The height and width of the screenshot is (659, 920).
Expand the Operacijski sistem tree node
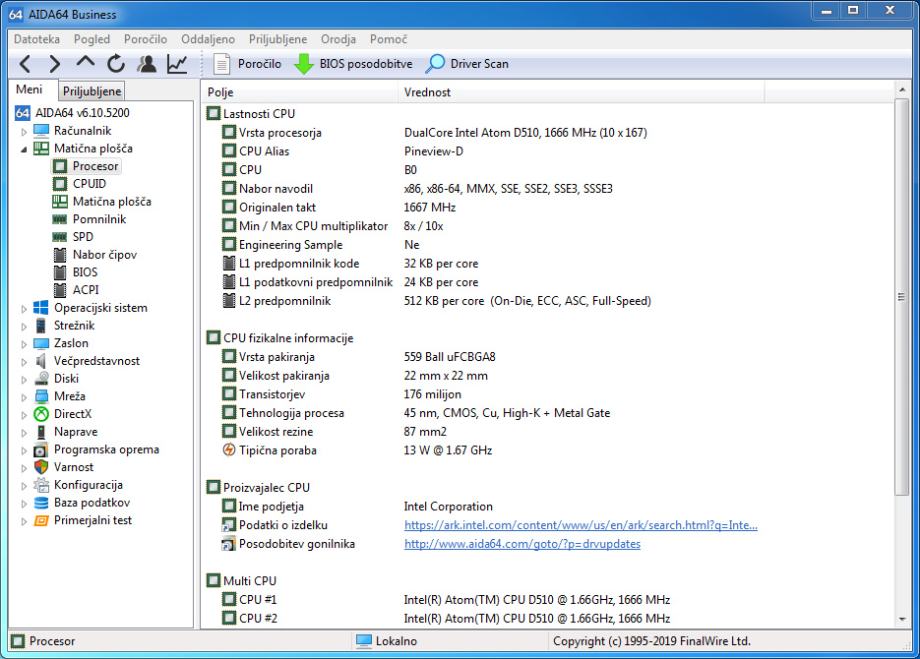[x=24, y=308]
